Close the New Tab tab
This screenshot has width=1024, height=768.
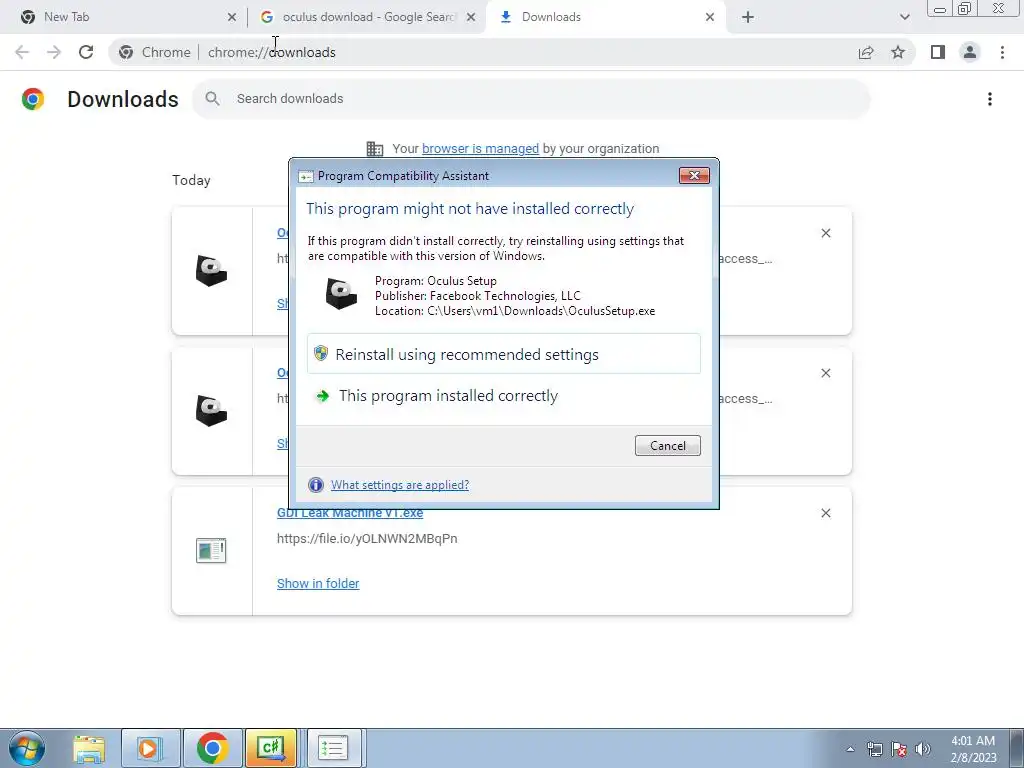[231, 17]
